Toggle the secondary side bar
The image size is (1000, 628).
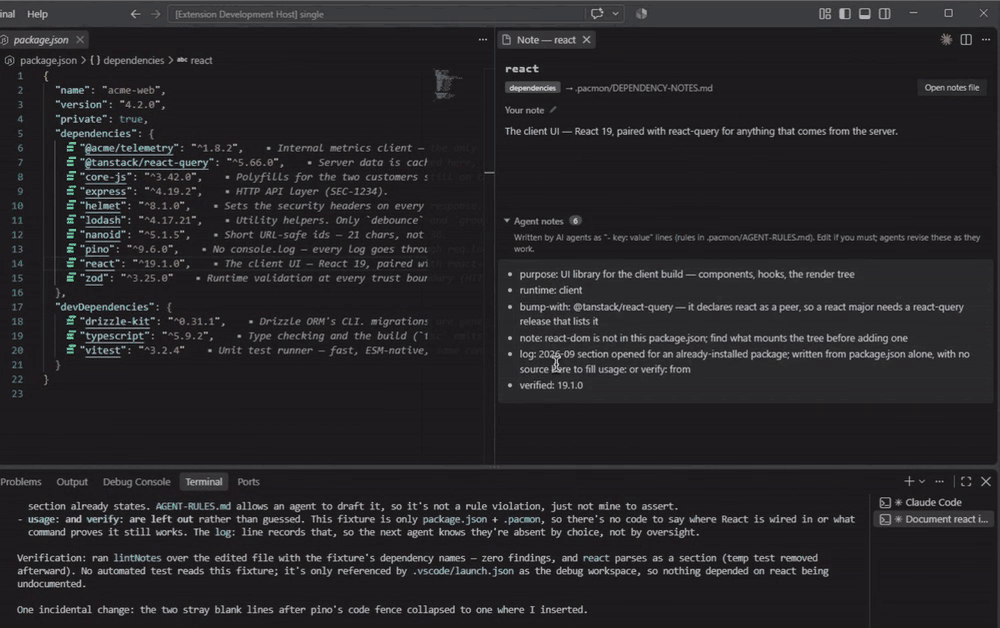tap(885, 13)
